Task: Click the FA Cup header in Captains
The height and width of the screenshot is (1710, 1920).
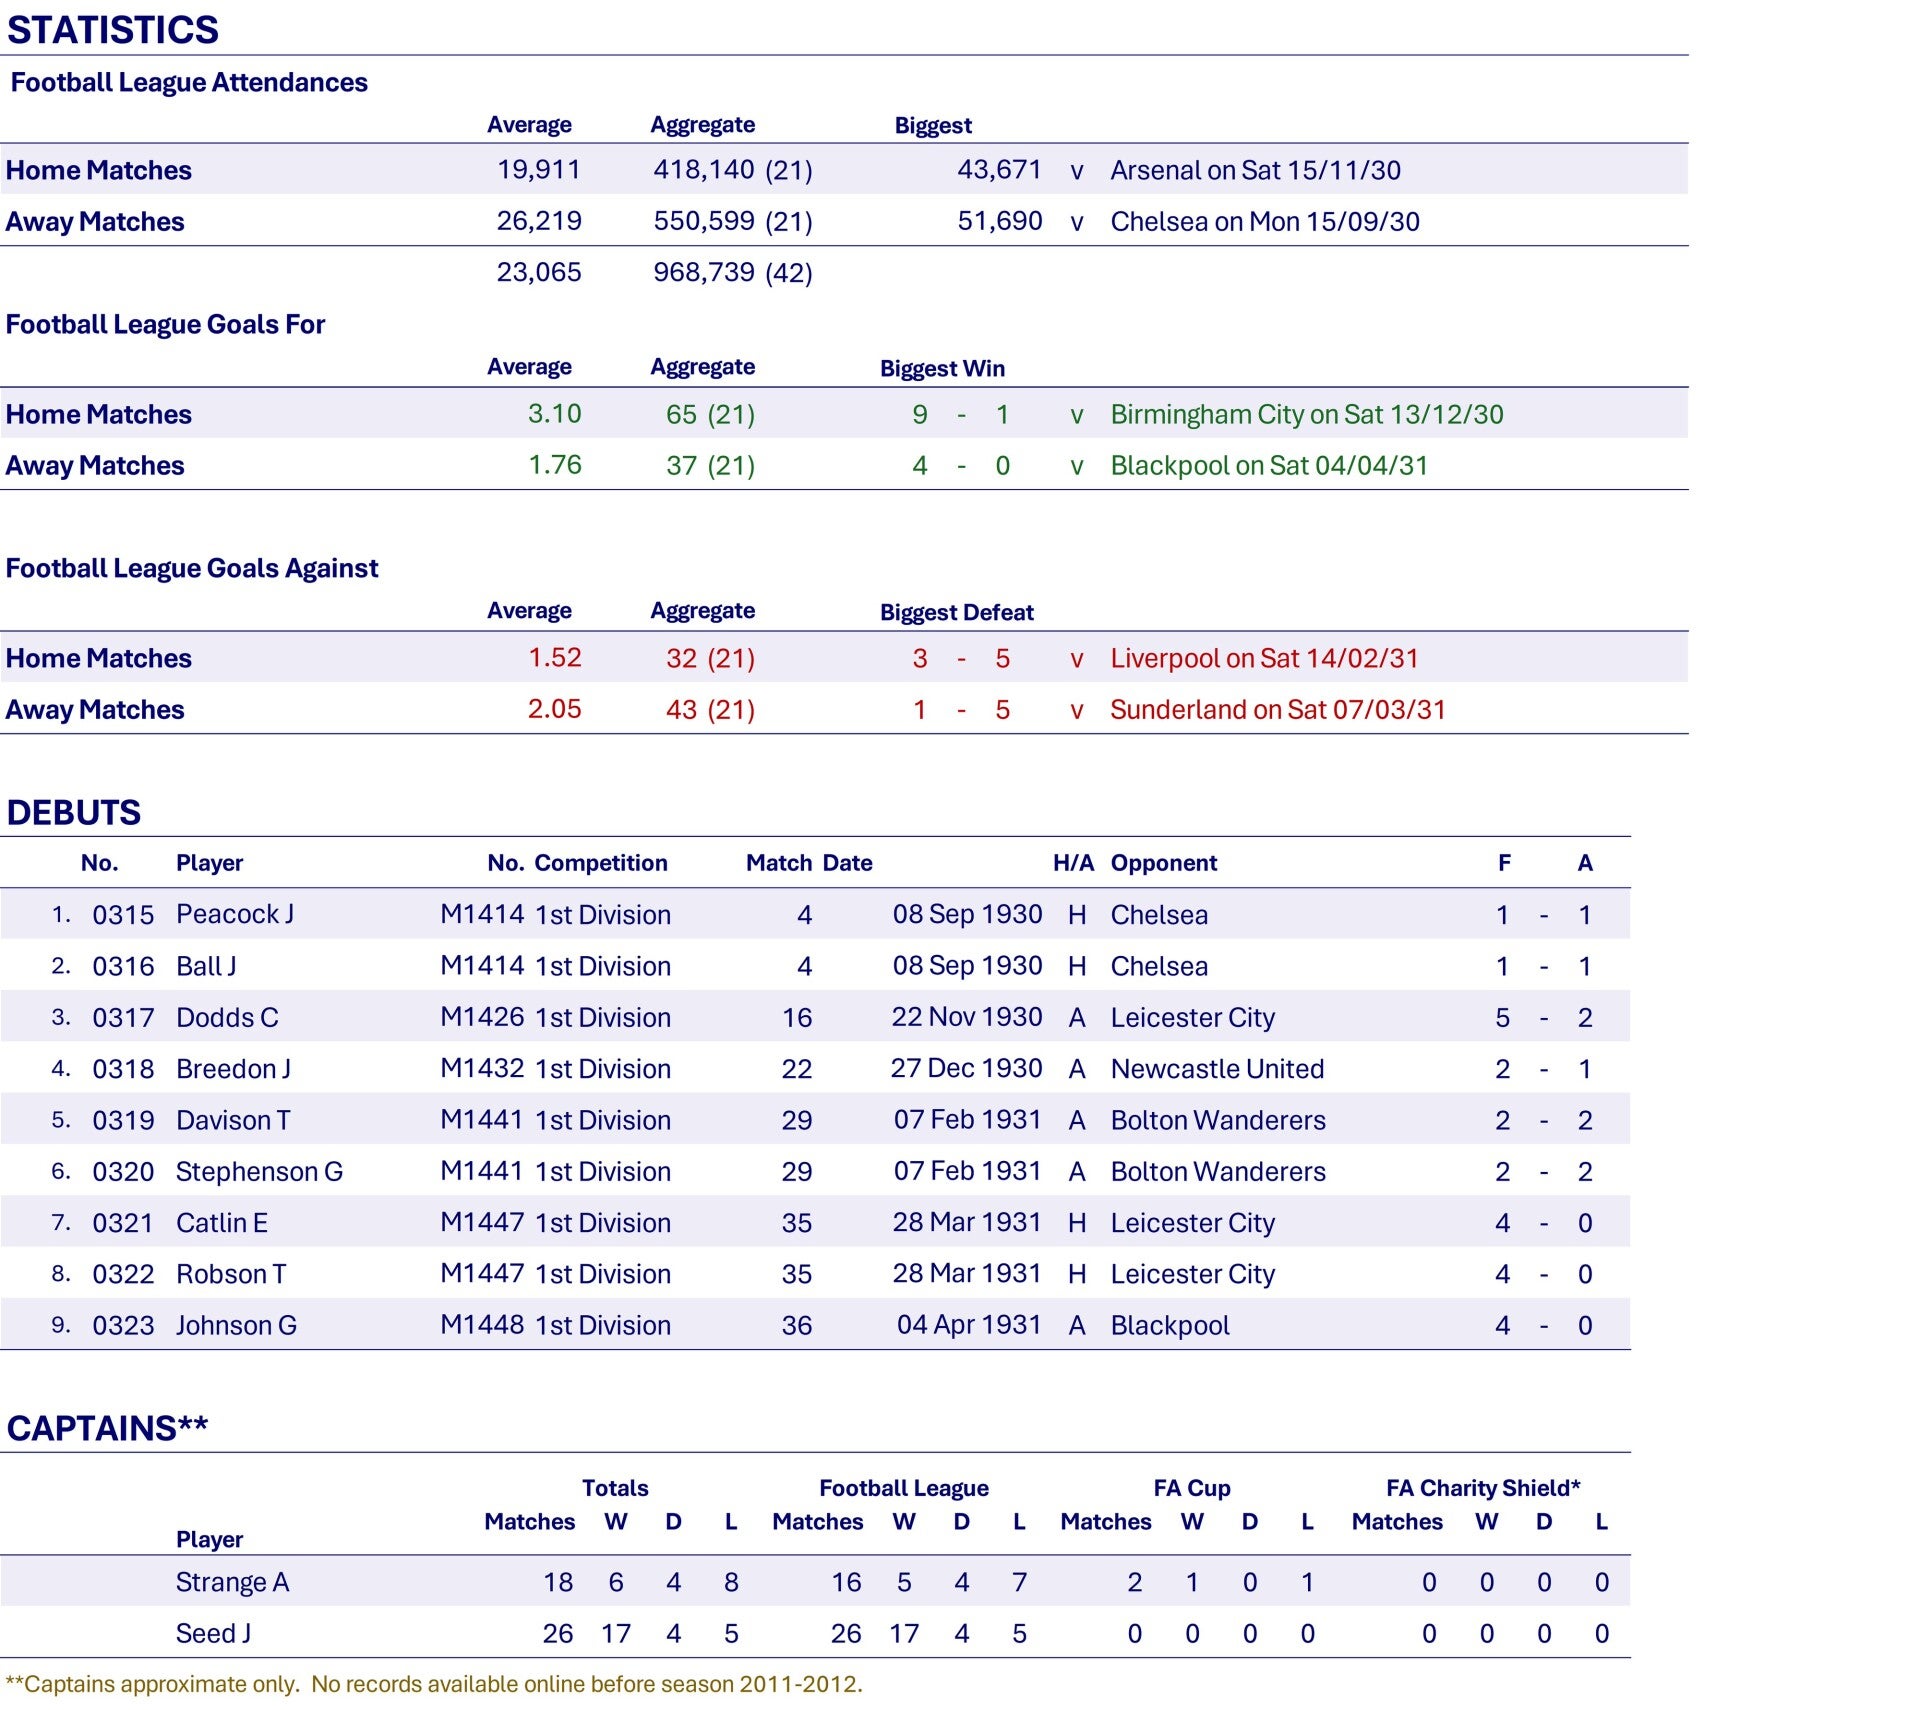Action: (x=1191, y=1488)
